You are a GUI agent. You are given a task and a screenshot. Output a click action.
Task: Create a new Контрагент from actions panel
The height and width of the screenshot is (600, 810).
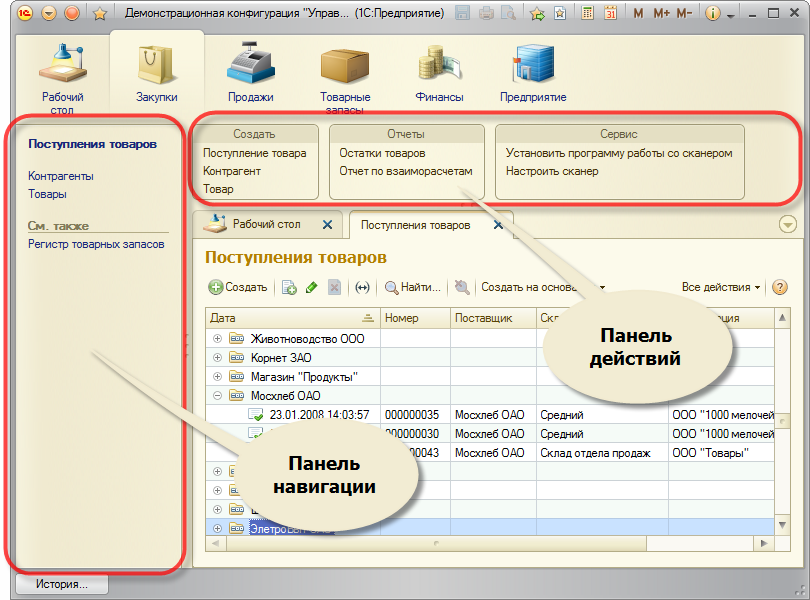[x=232, y=171]
